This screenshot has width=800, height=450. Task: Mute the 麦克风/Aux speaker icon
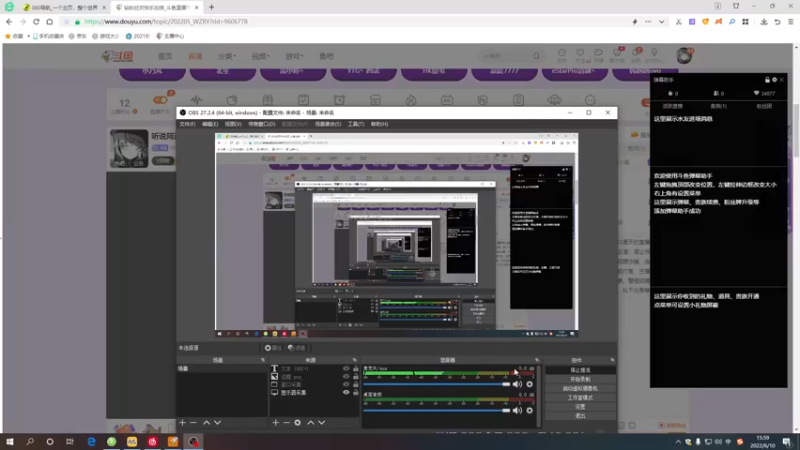pyautogui.click(x=517, y=384)
